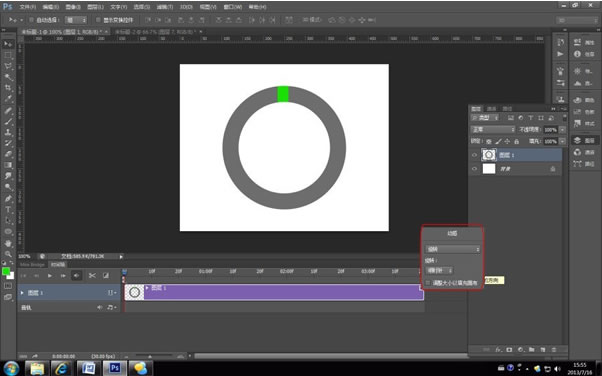The height and width of the screenshot is (376, 602).
Task: Open the motion preset dropdown in popup
Action: tap(453, 249)
